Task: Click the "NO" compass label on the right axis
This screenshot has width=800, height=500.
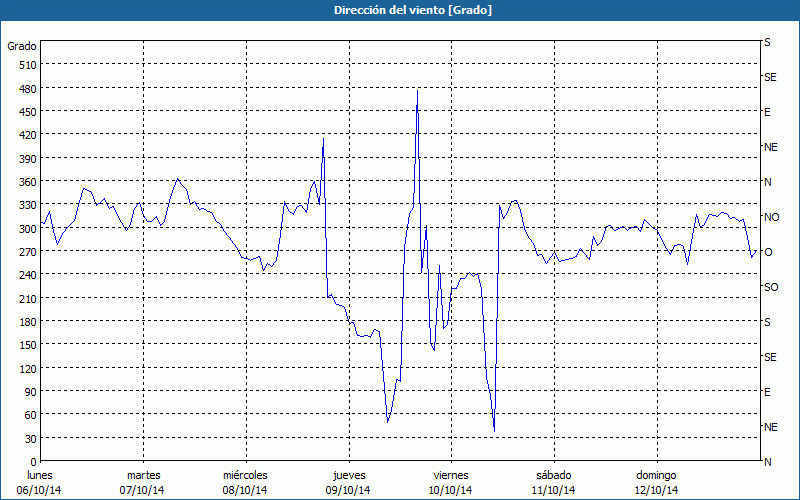Action: pyautogui.click(x=771, y=217)
